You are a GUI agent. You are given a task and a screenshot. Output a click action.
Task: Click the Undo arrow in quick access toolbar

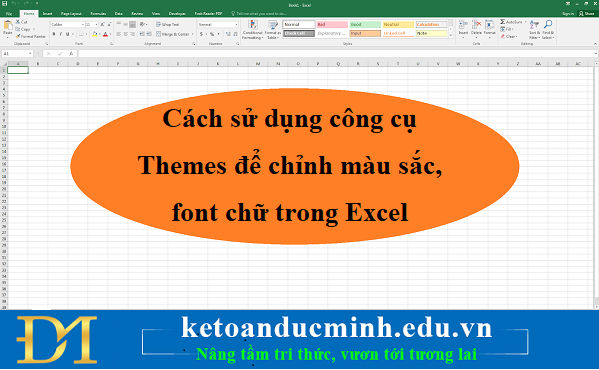click(x=14, y=3)
